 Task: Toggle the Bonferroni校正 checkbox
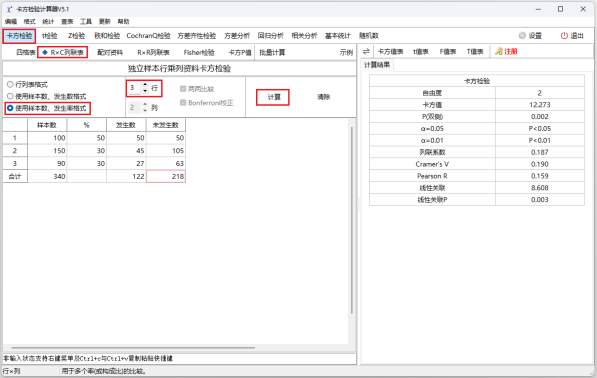[x=183, y=103]
